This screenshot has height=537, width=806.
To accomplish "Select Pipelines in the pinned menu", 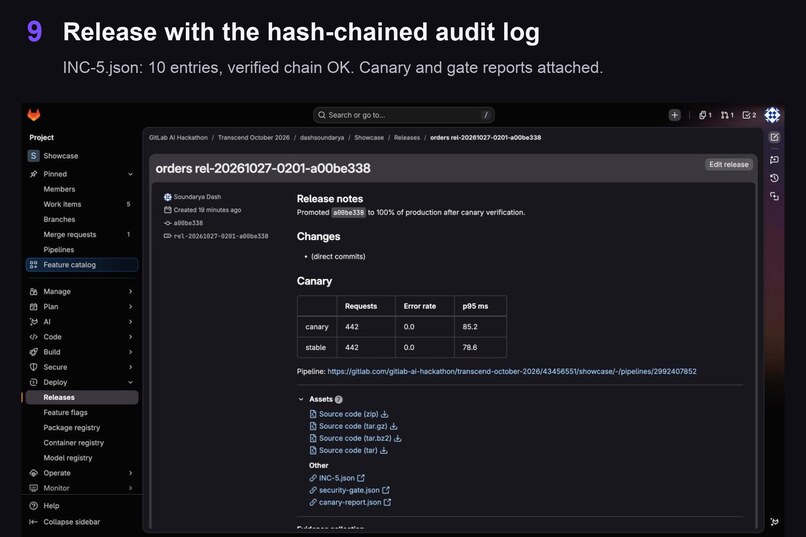I will 59,250.
